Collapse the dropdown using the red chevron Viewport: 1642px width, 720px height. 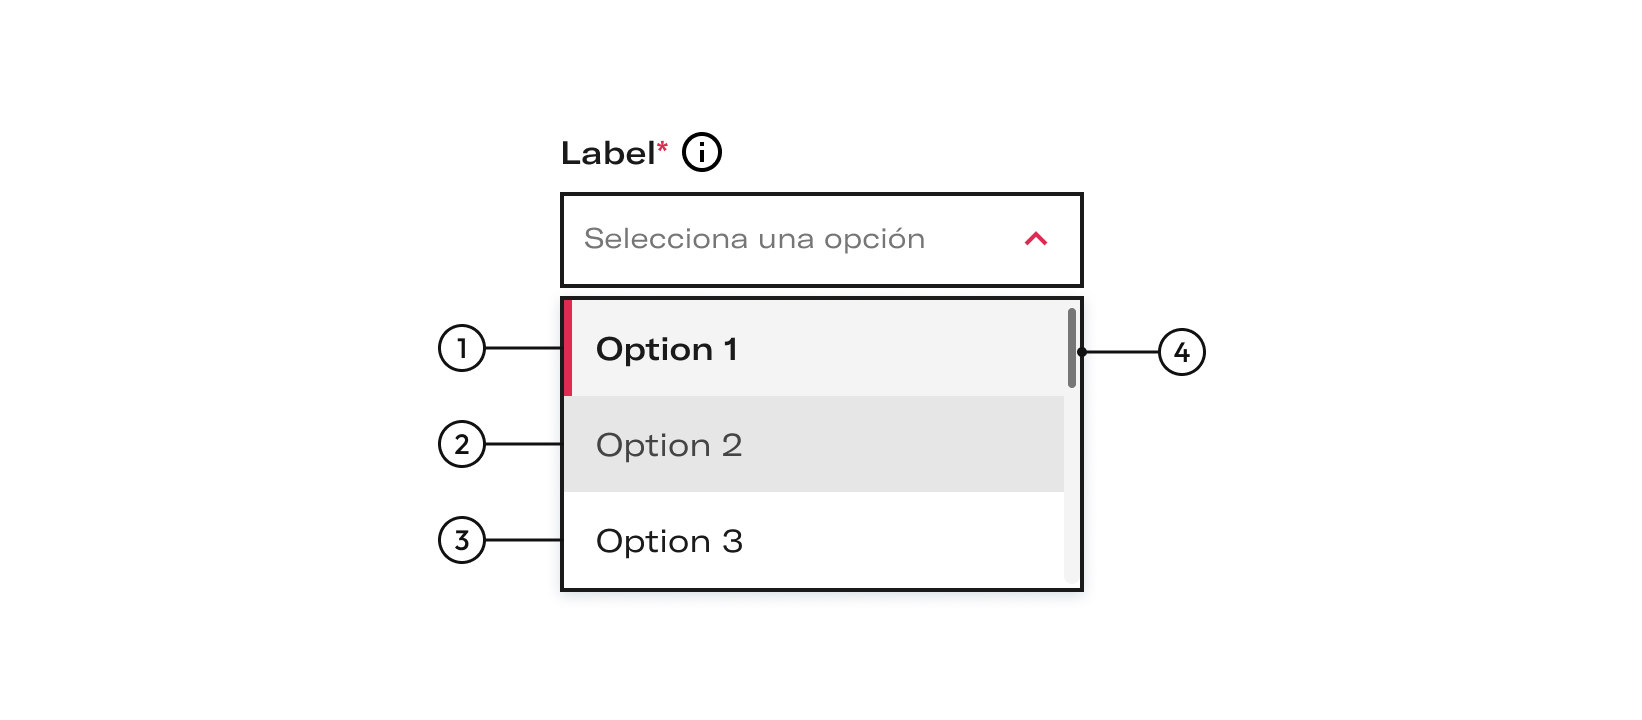pyautogui.click(x=1036, y=239)
